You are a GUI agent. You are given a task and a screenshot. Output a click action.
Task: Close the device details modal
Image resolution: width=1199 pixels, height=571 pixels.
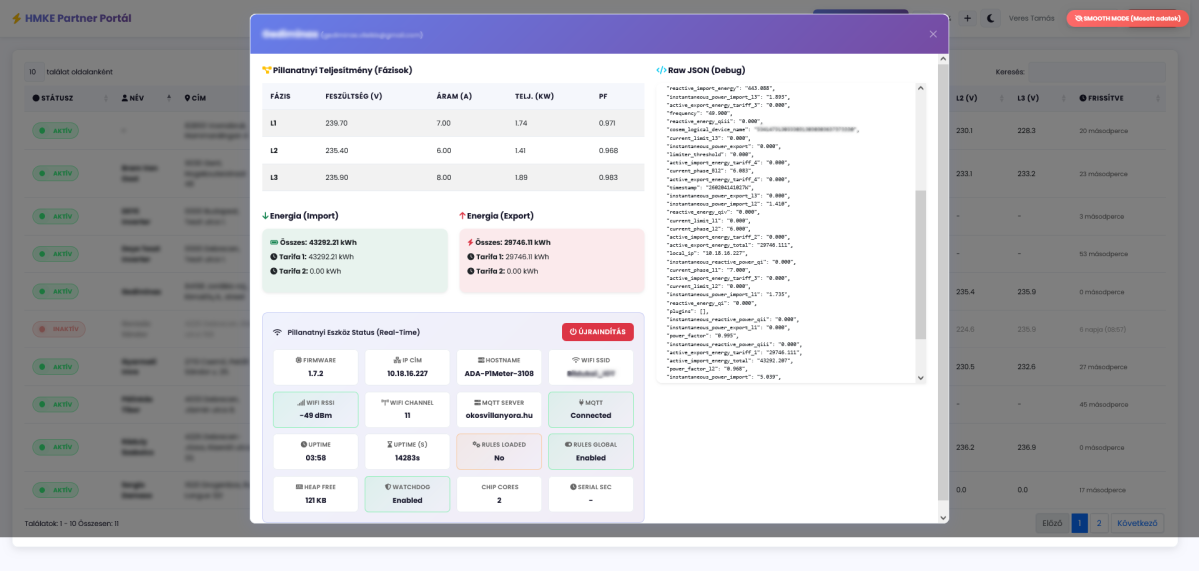932,34
